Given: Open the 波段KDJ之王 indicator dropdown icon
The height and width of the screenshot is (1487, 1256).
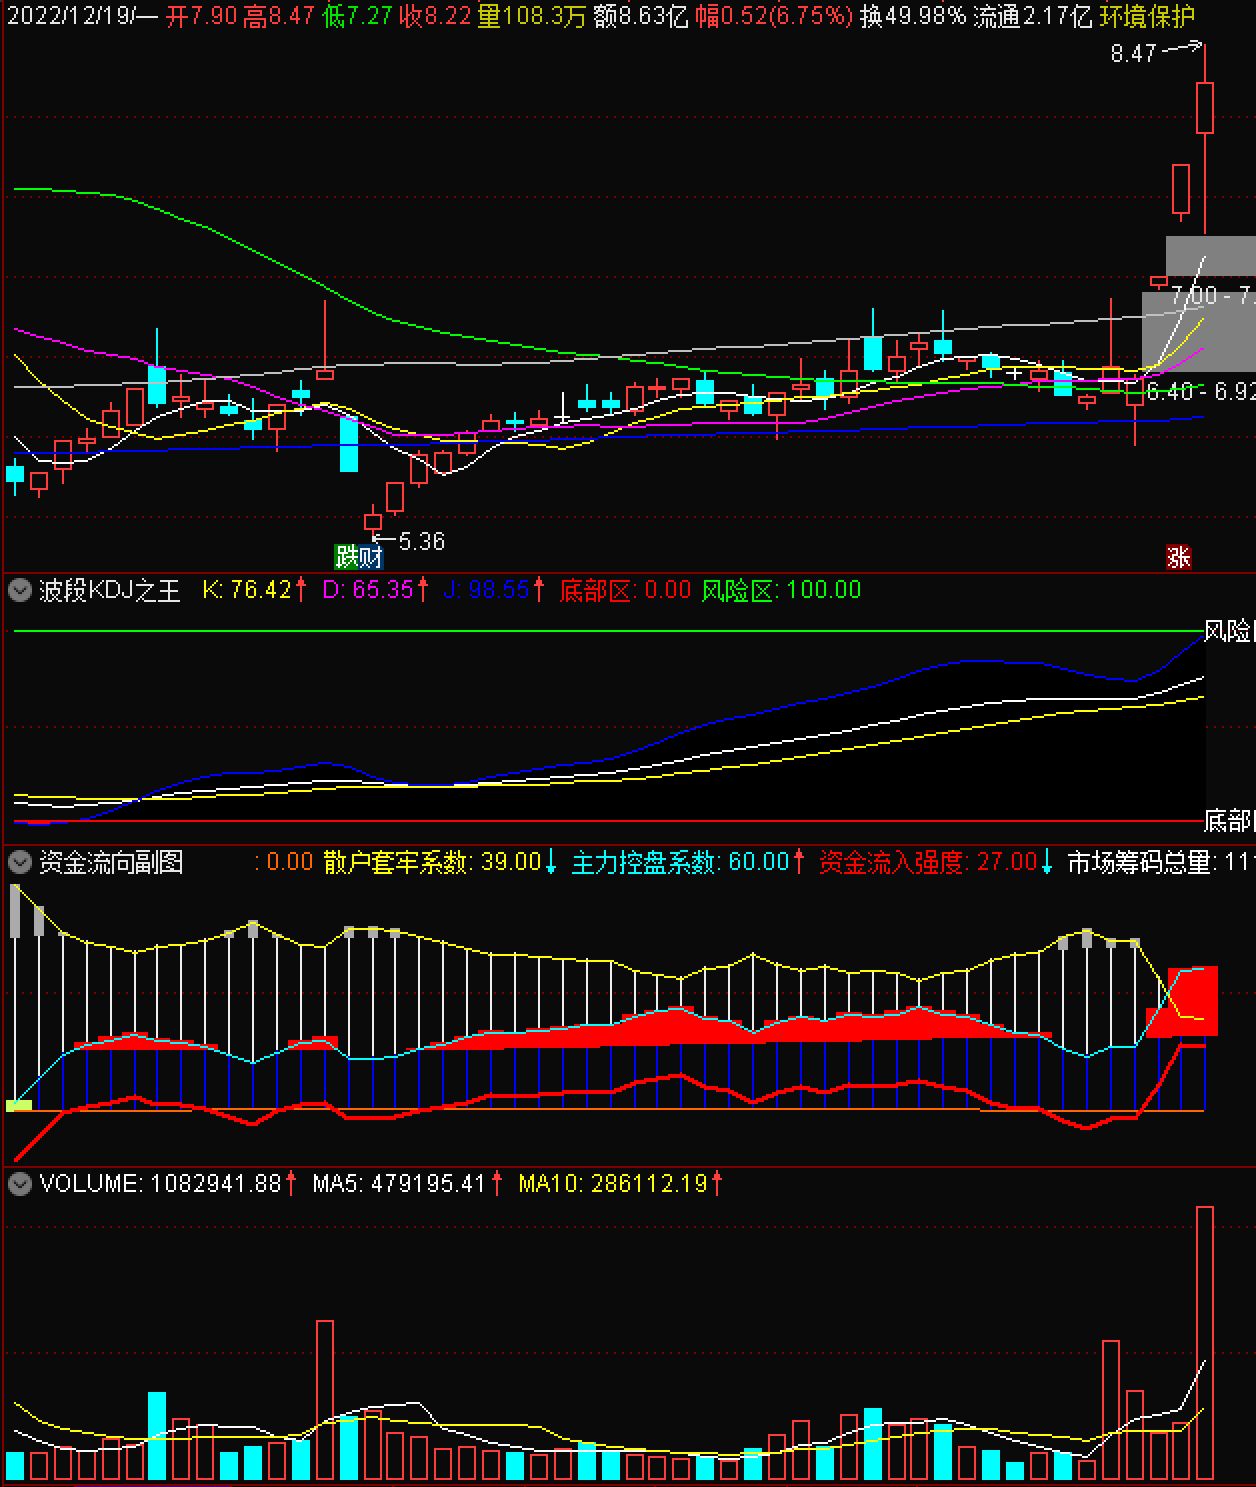Looking at the screenshot, I should [x=19, y=590].
